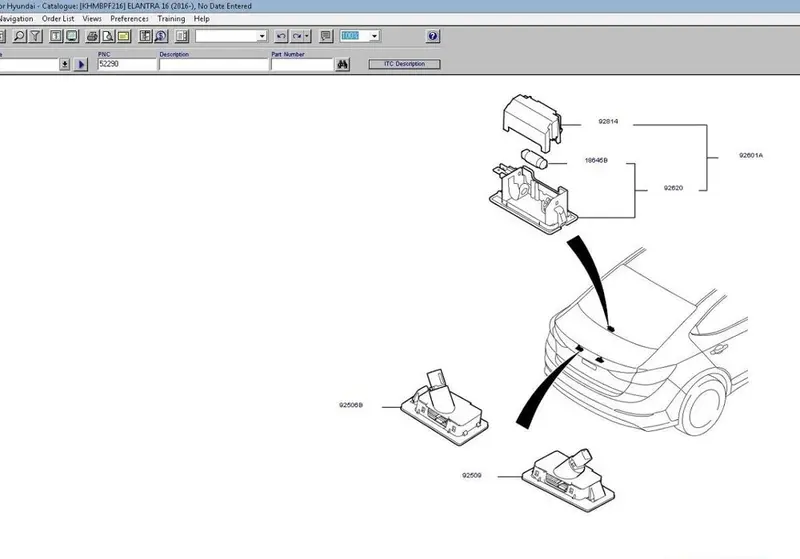Open the Views menu
This screenshot has width=800, height=559.
[x=92, y=19]
